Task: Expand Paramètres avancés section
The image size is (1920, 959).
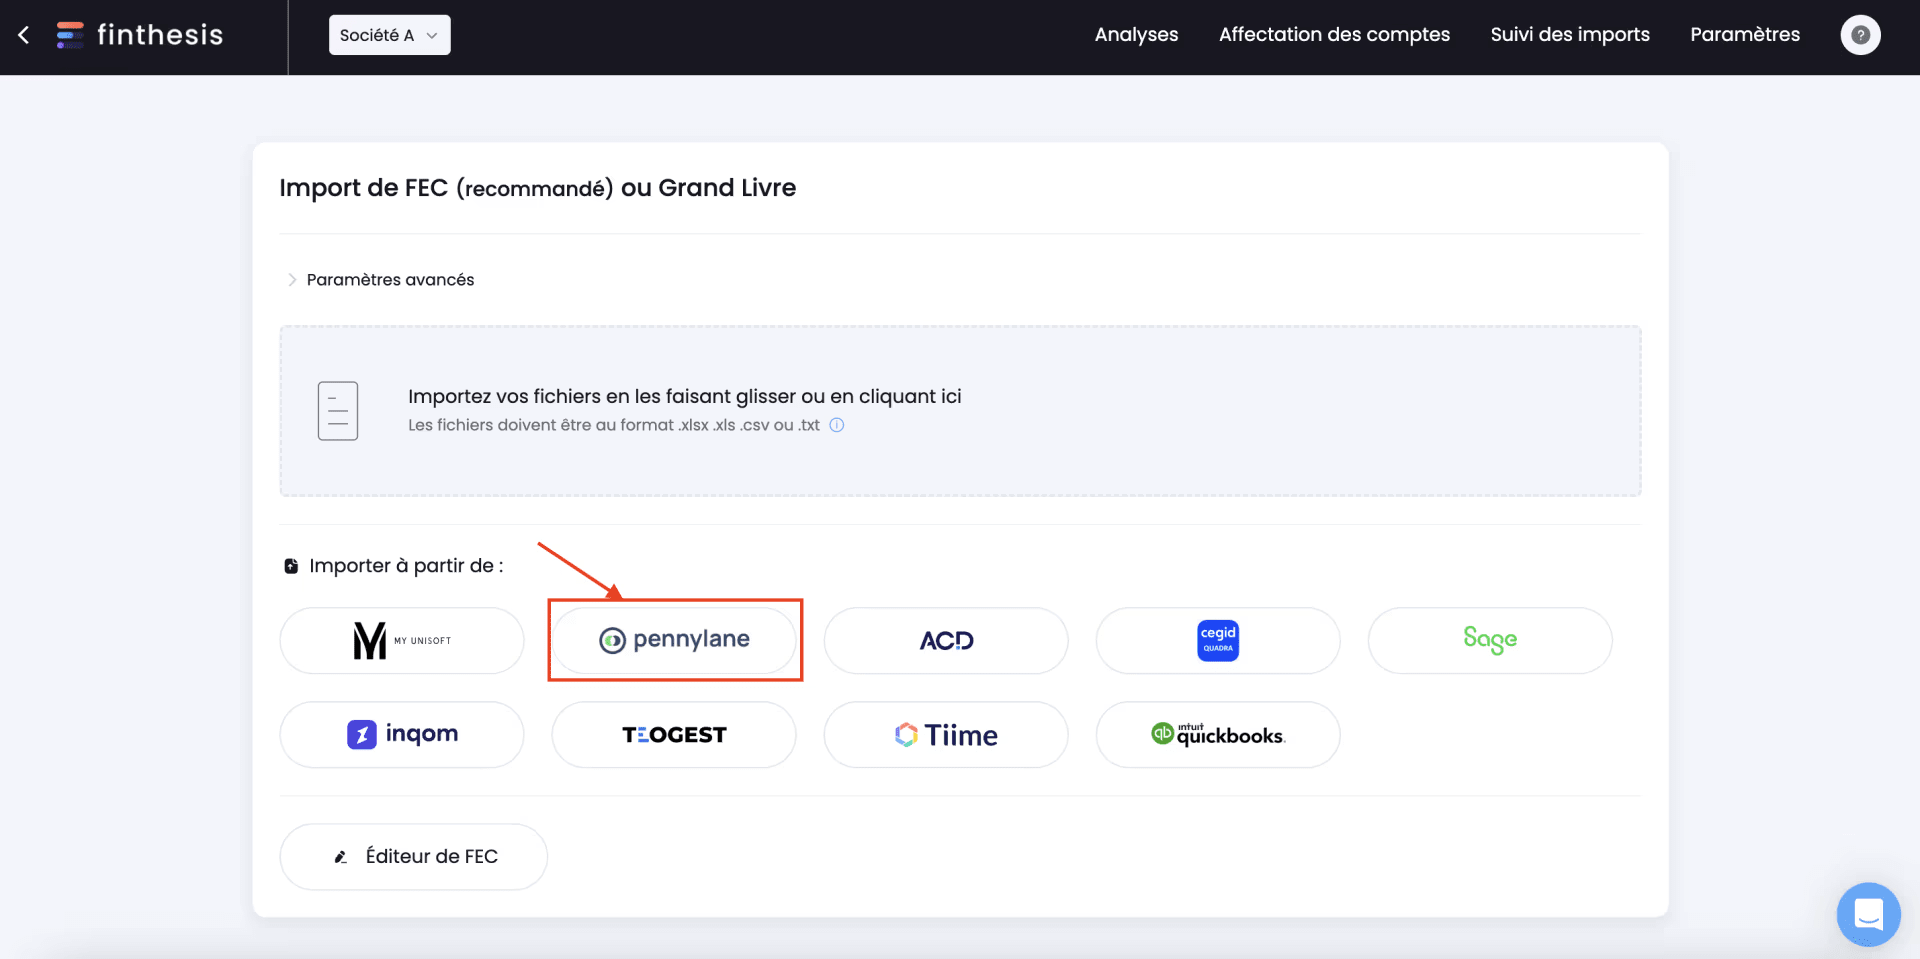Action: pyautogui.click(x=381, y=280)
